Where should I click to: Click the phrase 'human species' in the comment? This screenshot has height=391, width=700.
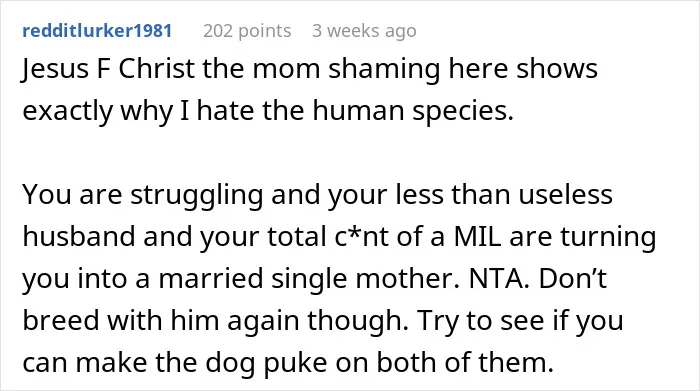412,110
